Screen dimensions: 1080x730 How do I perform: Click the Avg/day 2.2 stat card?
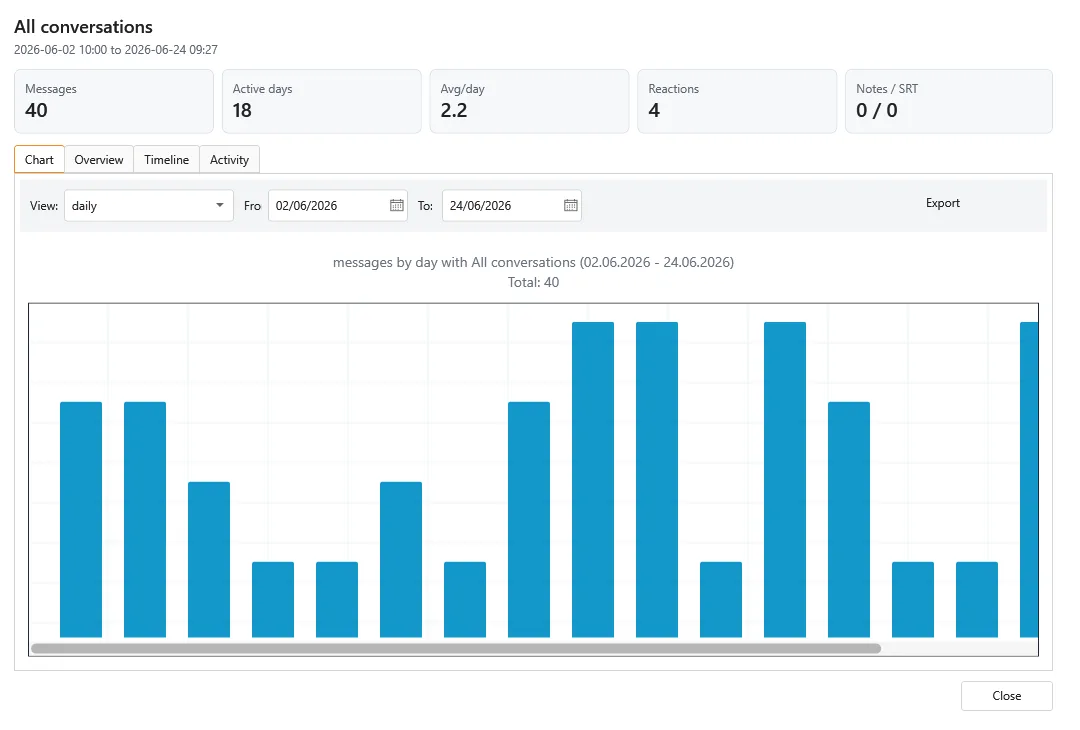(x=529, y=101)
